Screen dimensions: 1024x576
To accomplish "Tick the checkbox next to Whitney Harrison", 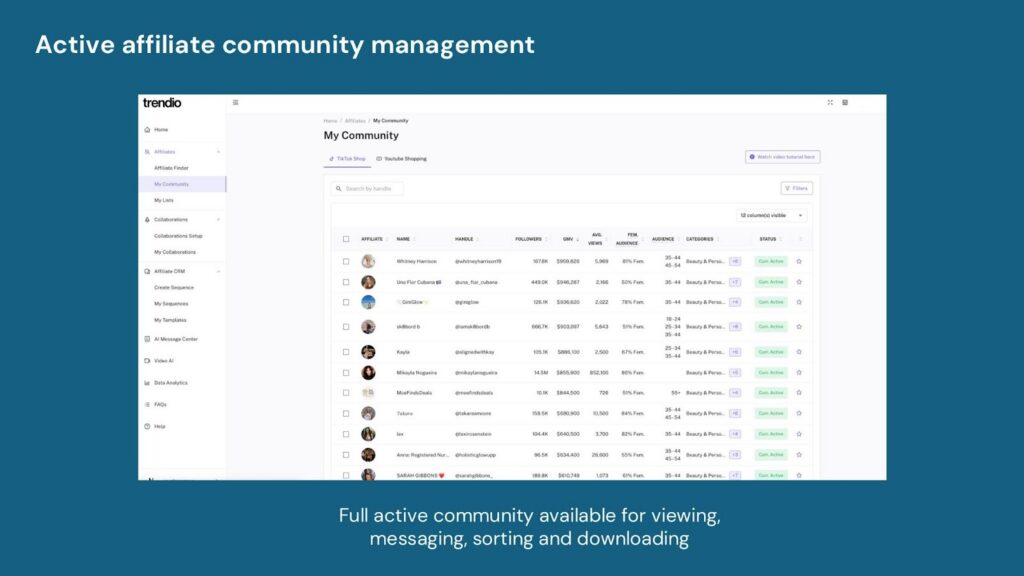I will (x=344, y=260).
